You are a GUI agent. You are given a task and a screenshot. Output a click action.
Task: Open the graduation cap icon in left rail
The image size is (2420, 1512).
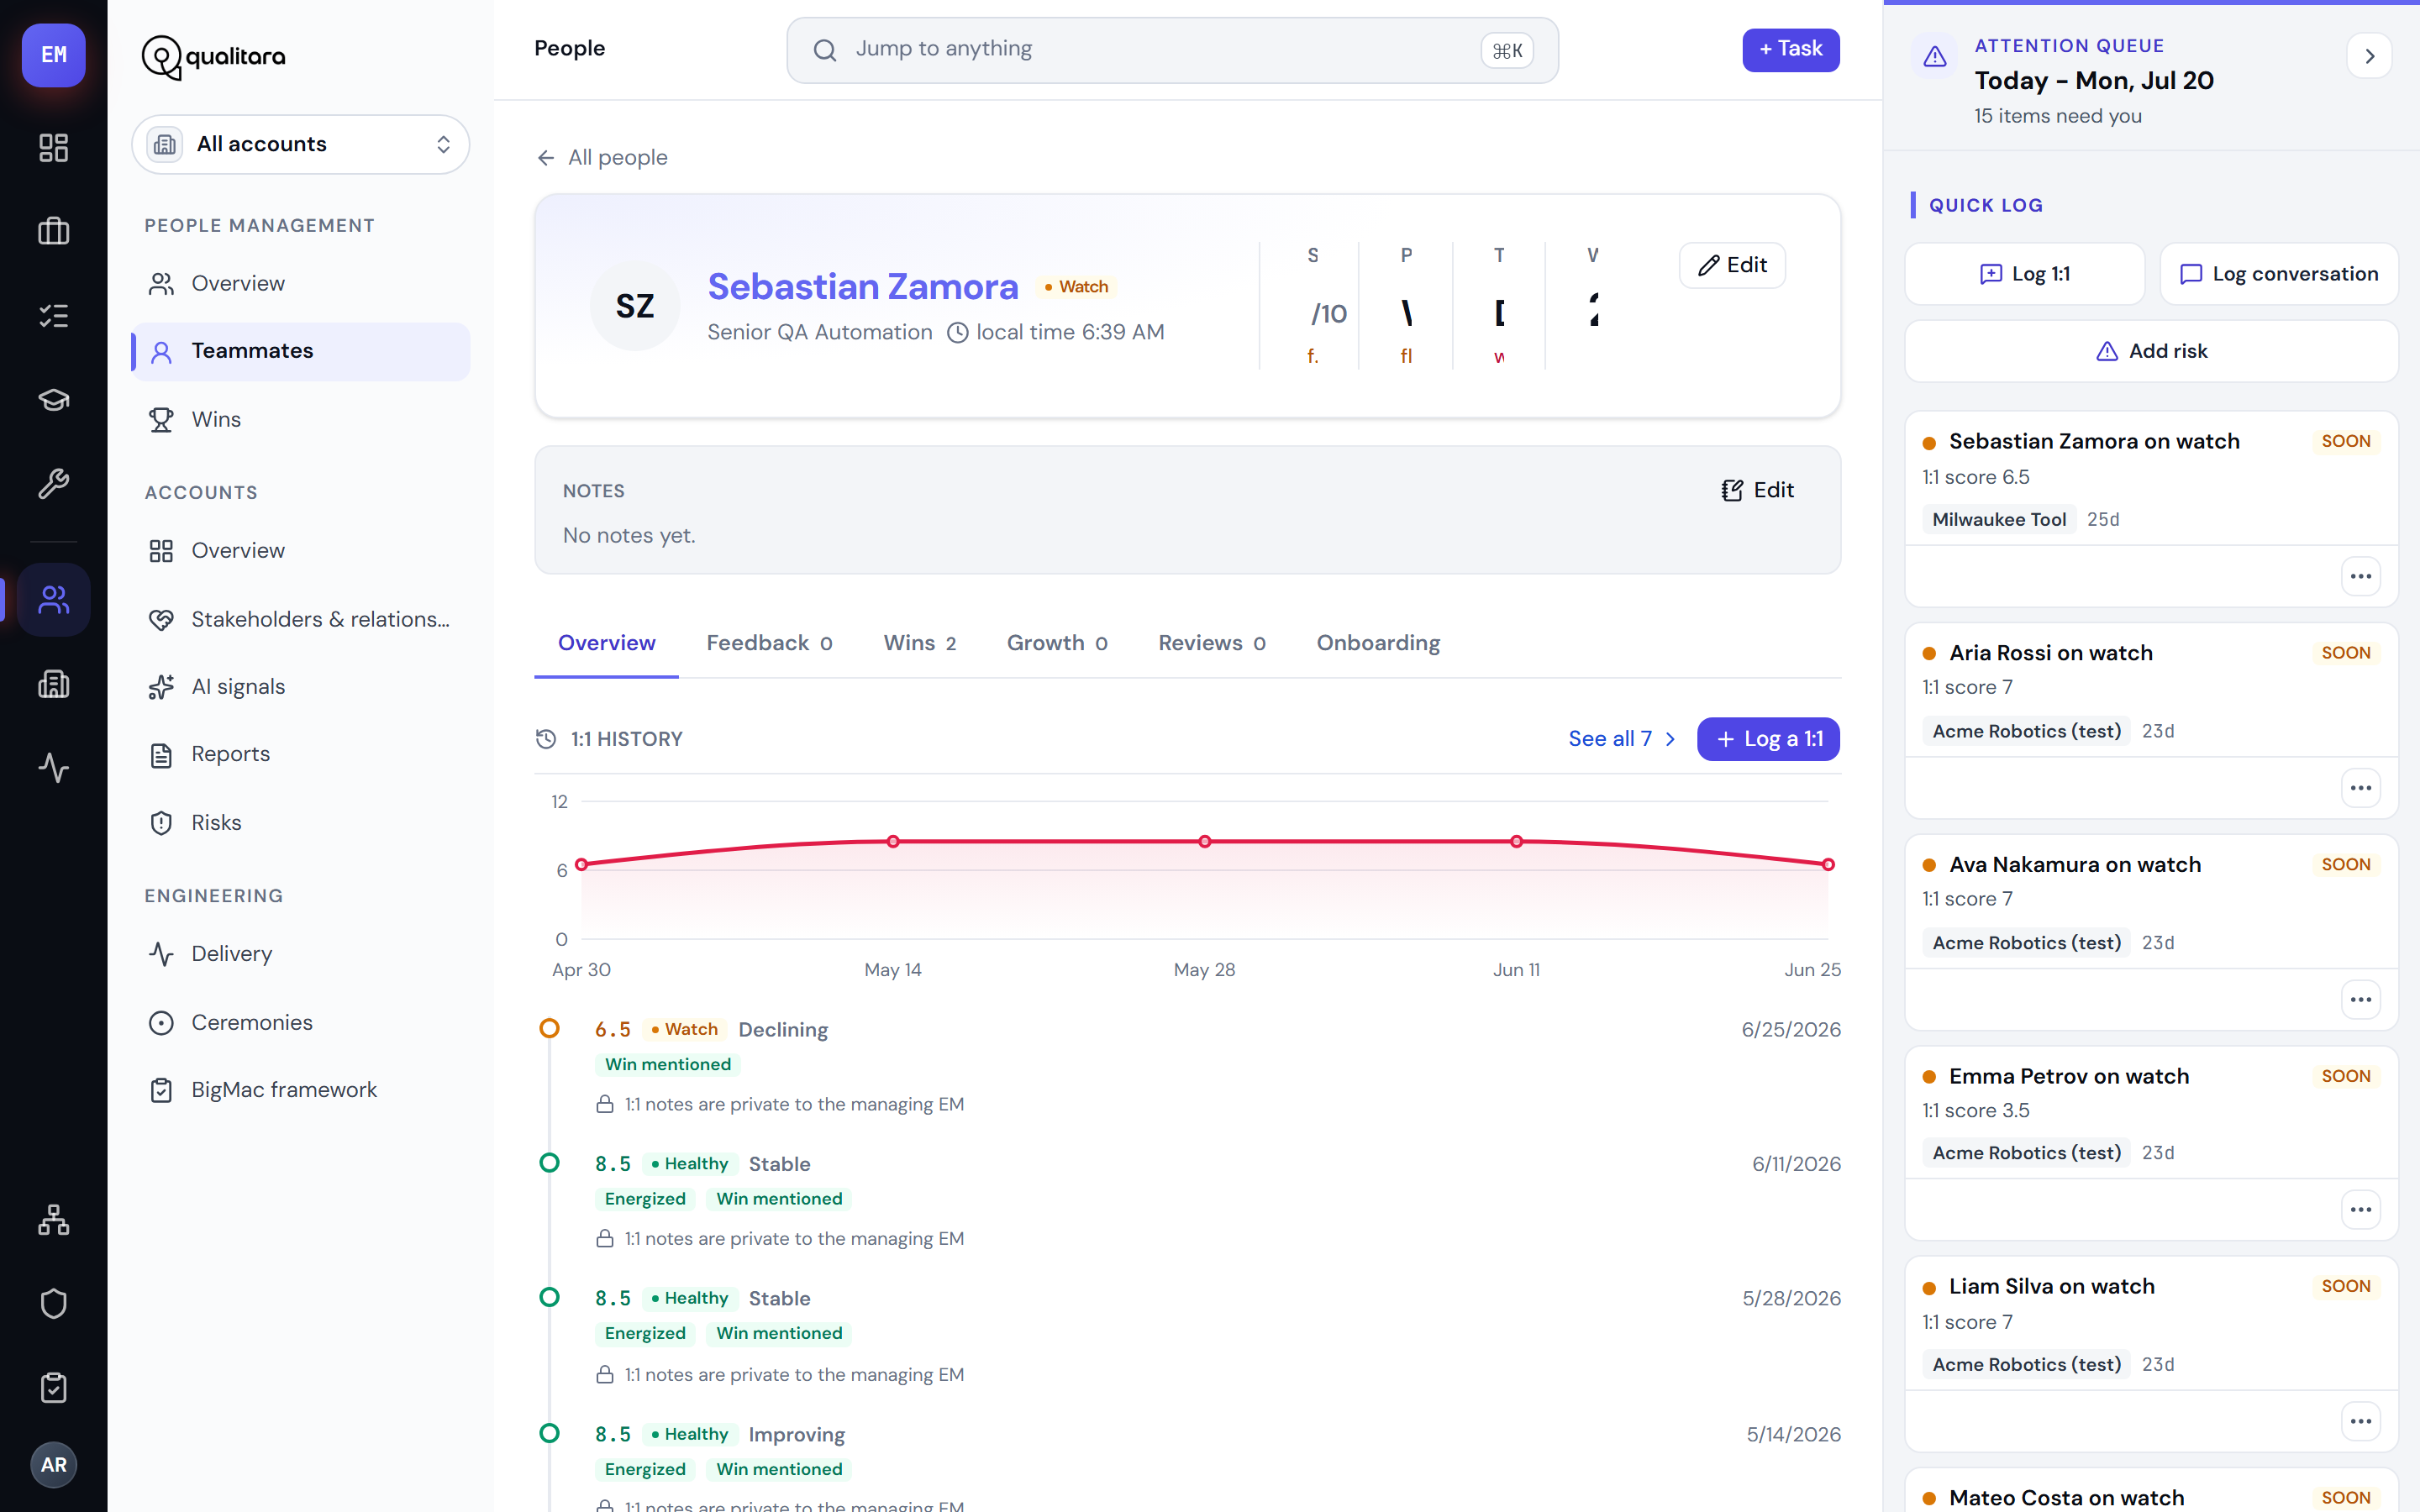click(x=53, y=400)
